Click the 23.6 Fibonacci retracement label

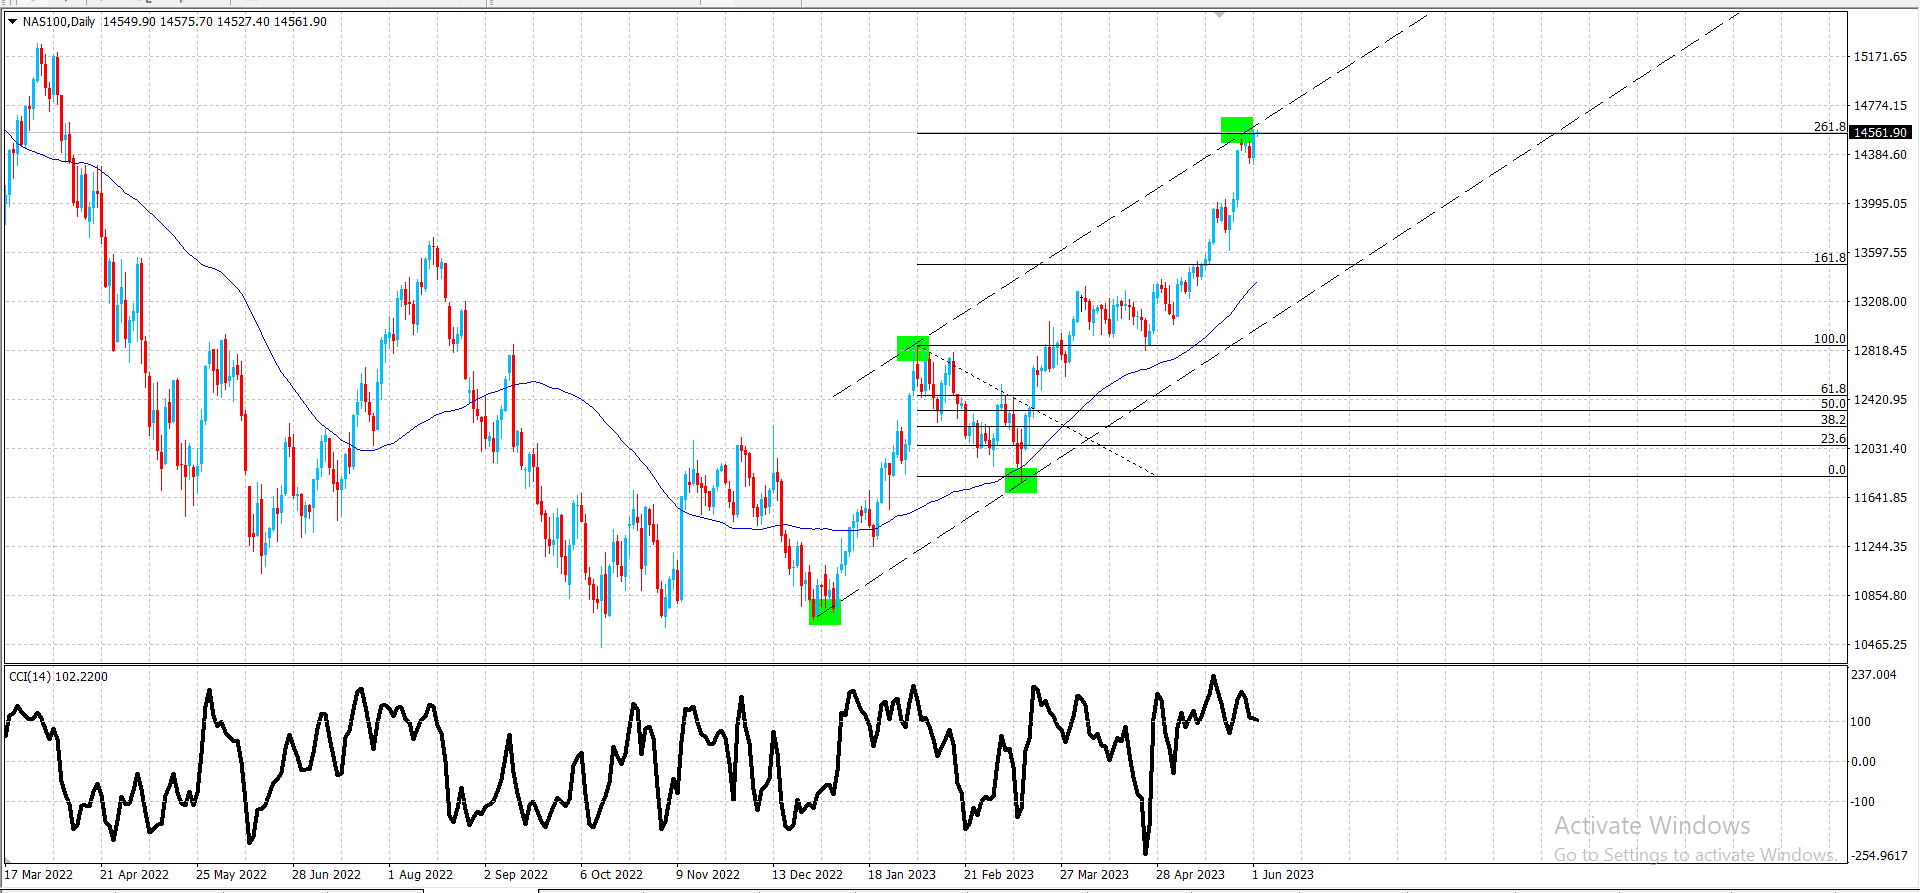[1833, 439]
